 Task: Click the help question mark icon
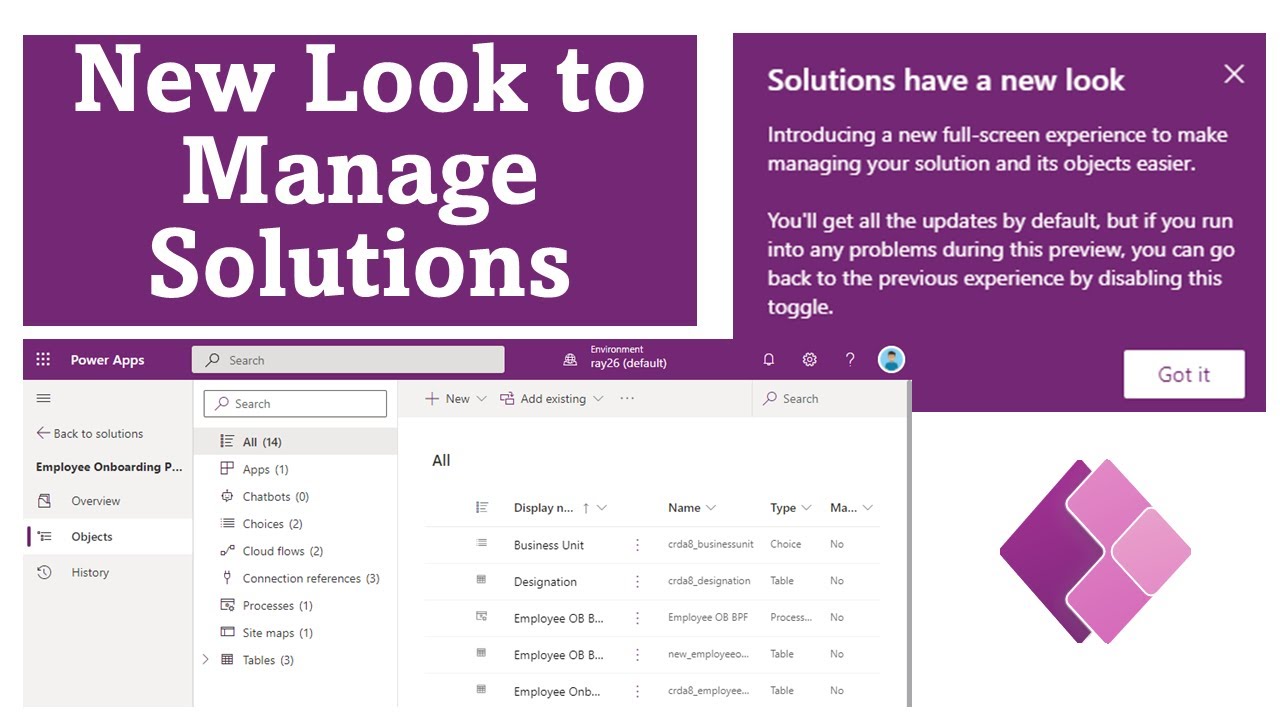850,360
